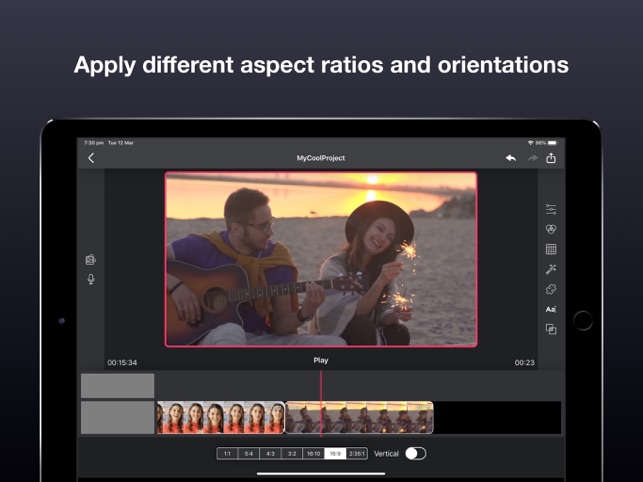Click the 7:30 pm clock
The width and height of the screenshot is (643, 482).
coord(94,143)
